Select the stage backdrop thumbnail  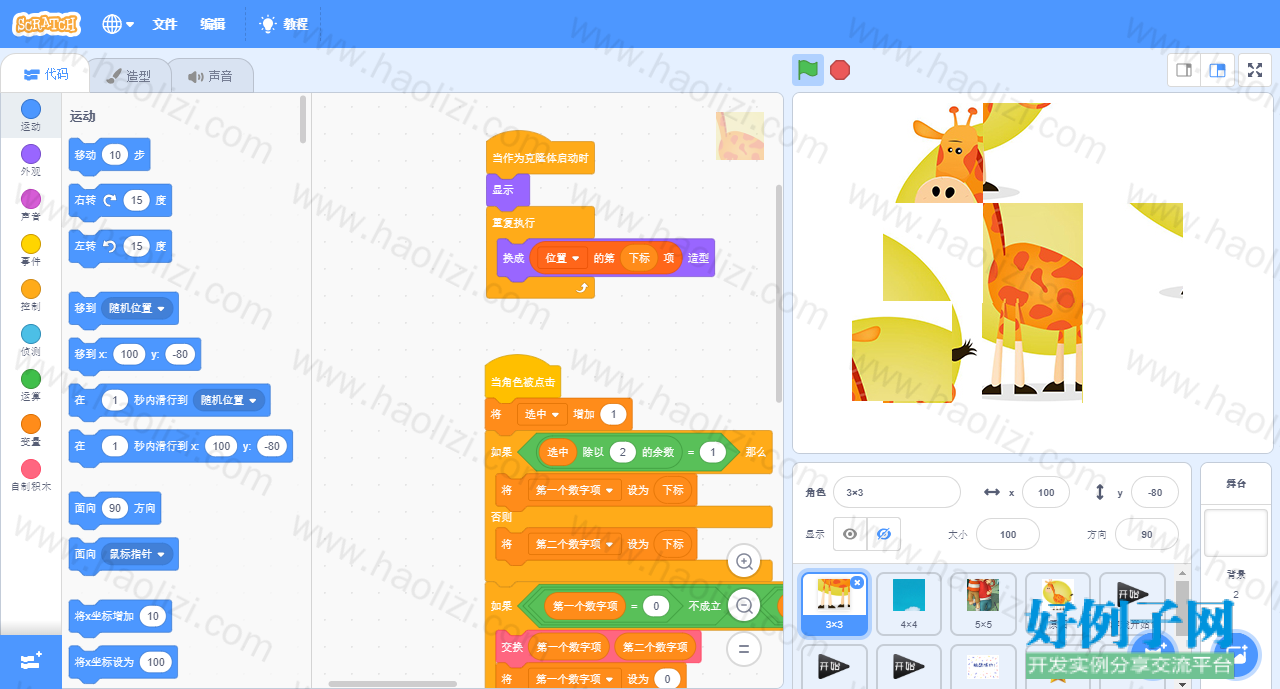tap(1236, 532)
